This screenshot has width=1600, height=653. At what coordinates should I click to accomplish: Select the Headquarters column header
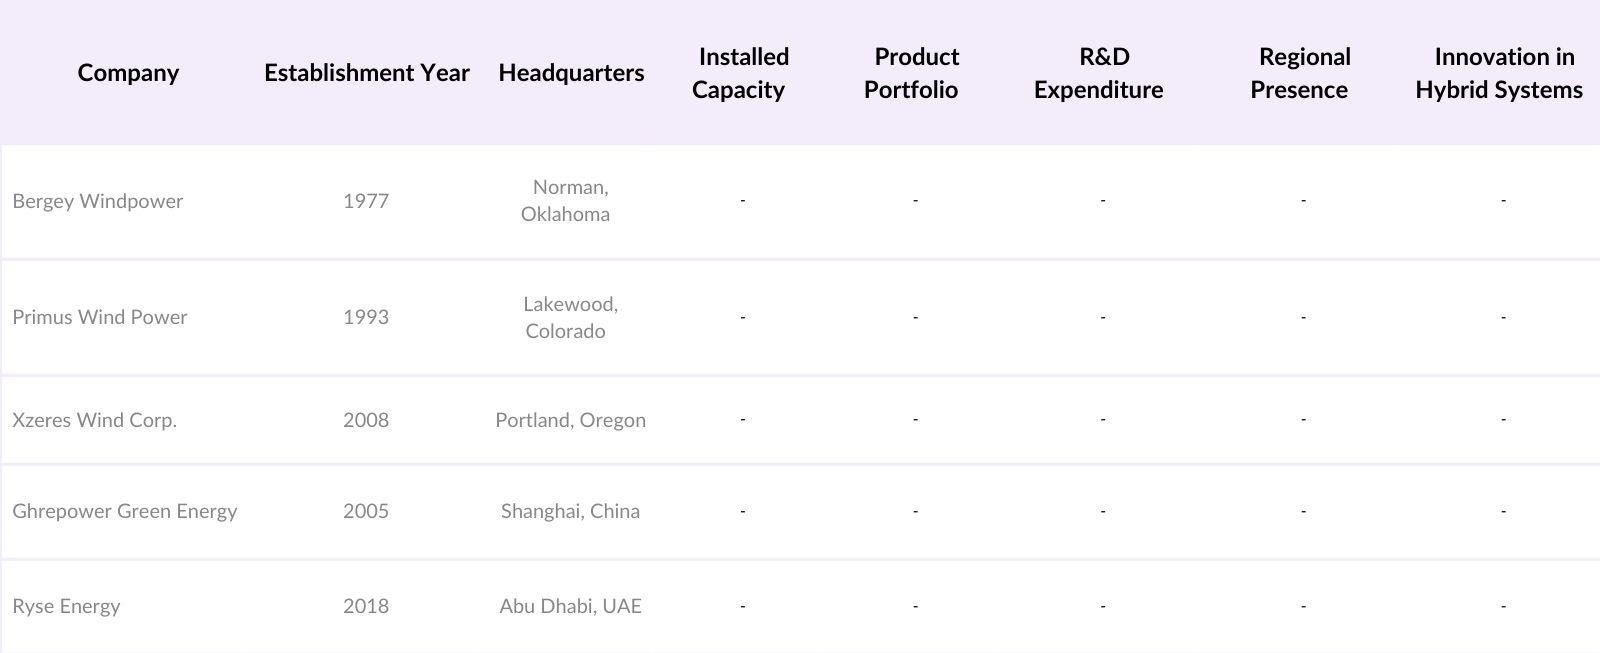pos(571,73)
